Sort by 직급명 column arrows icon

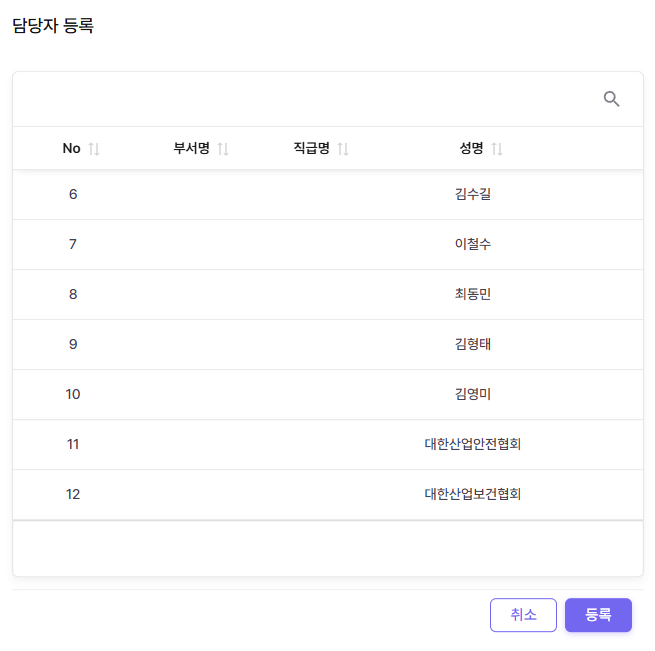tap(343, 149)
